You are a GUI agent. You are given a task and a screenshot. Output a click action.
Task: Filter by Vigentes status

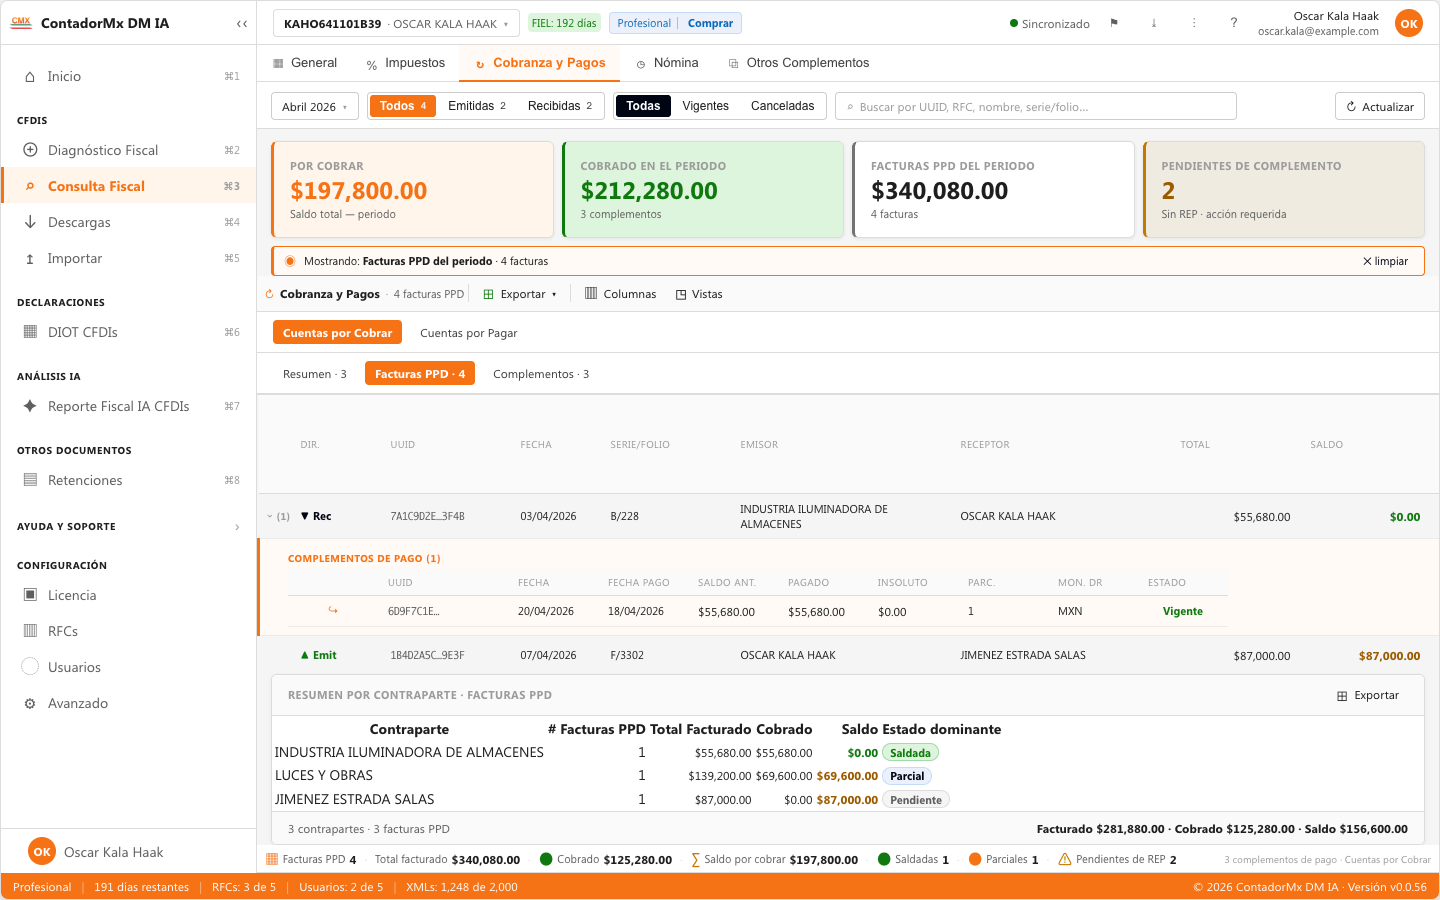pos(705,106)
